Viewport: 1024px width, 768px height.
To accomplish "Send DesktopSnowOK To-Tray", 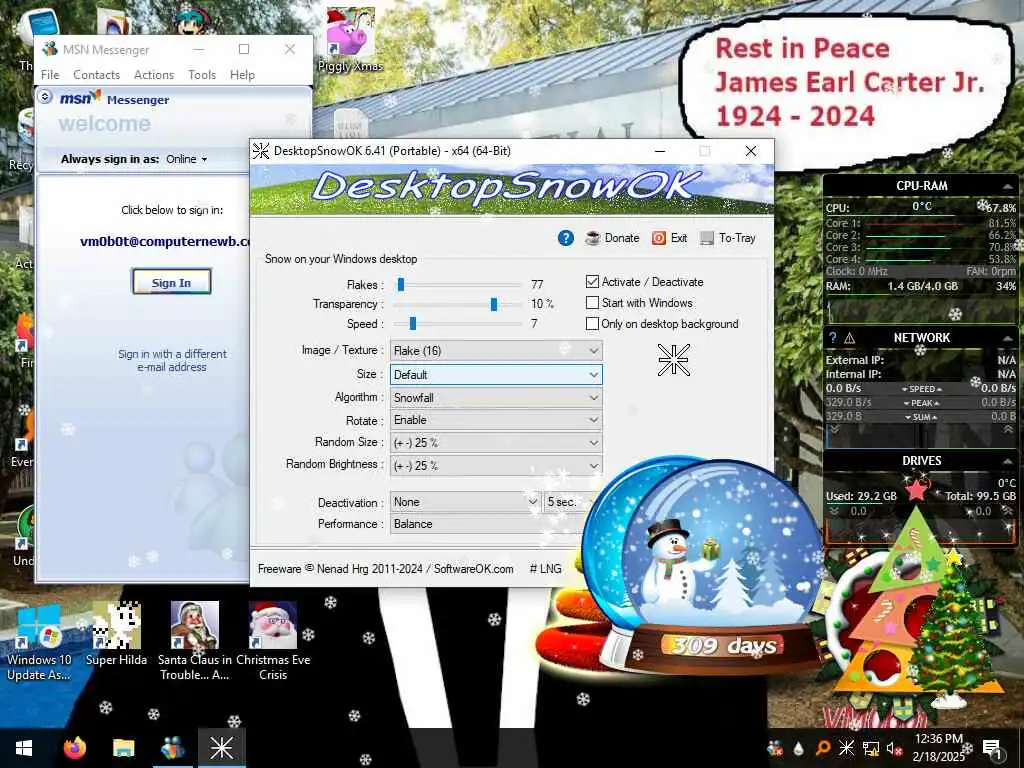I will (x=727, y=238).
